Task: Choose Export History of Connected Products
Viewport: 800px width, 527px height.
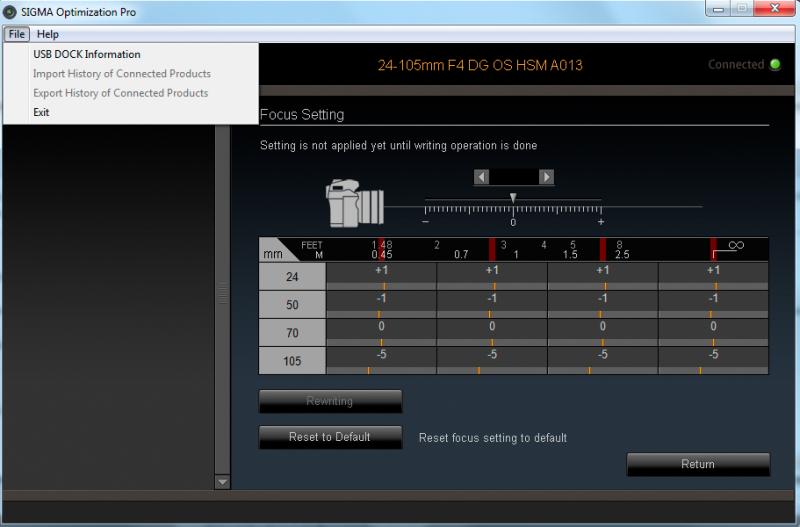Action: pyautogui.click(x=120, y=93)
